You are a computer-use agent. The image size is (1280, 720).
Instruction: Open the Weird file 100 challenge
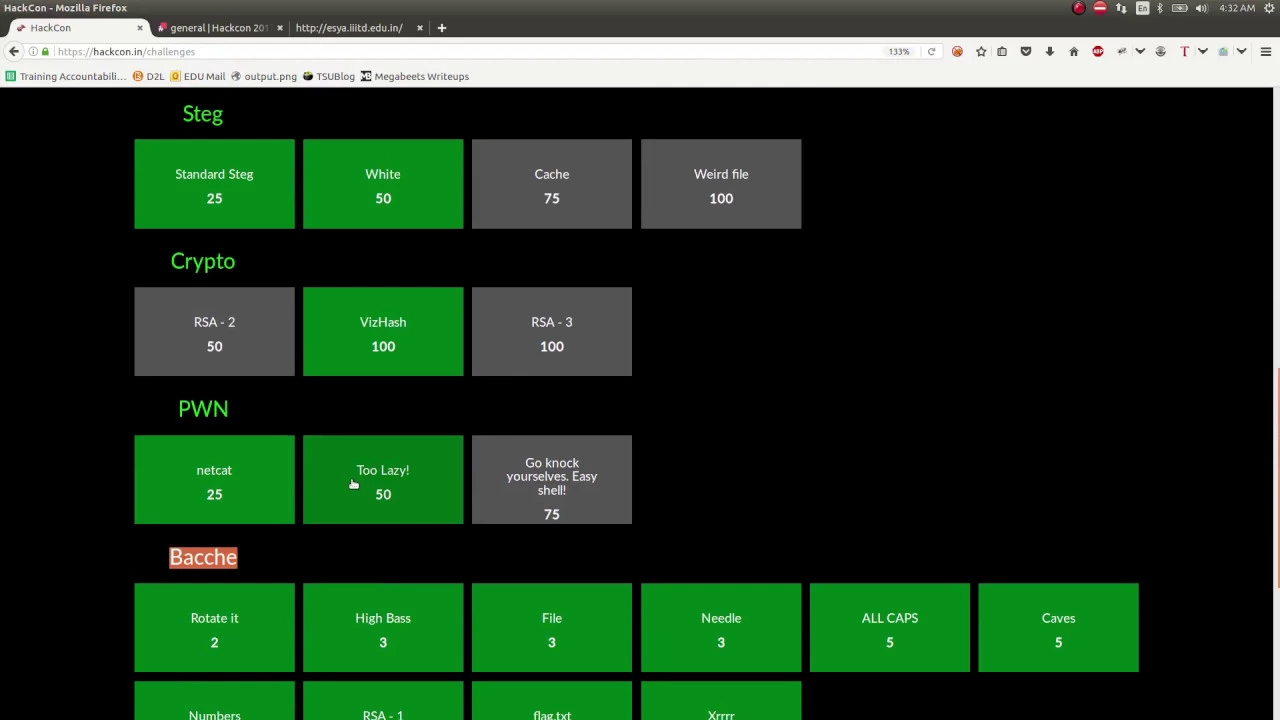pos(721,184)
